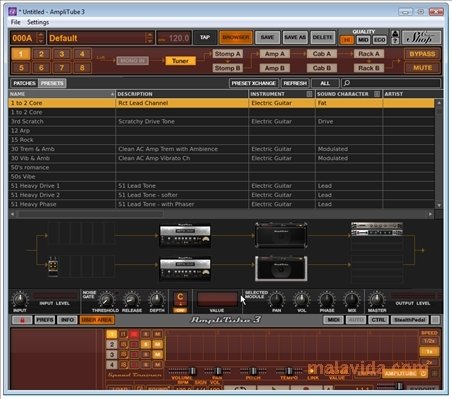Select the Amp A head thumbnail

click(185, 235)
